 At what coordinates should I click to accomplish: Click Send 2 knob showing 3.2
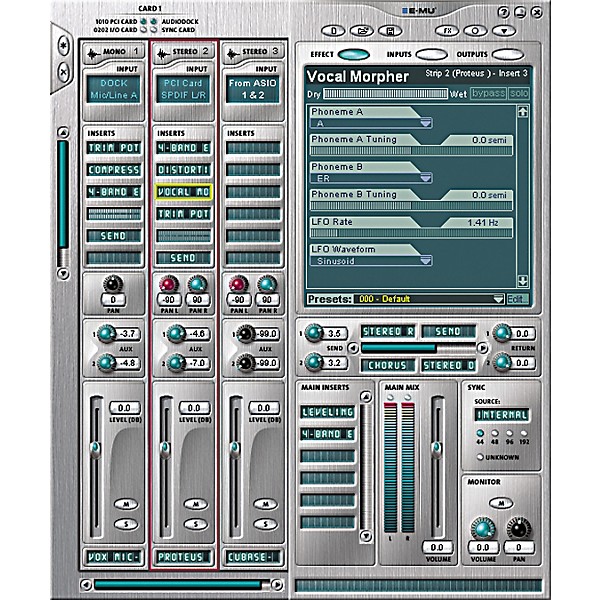(313, 362)
